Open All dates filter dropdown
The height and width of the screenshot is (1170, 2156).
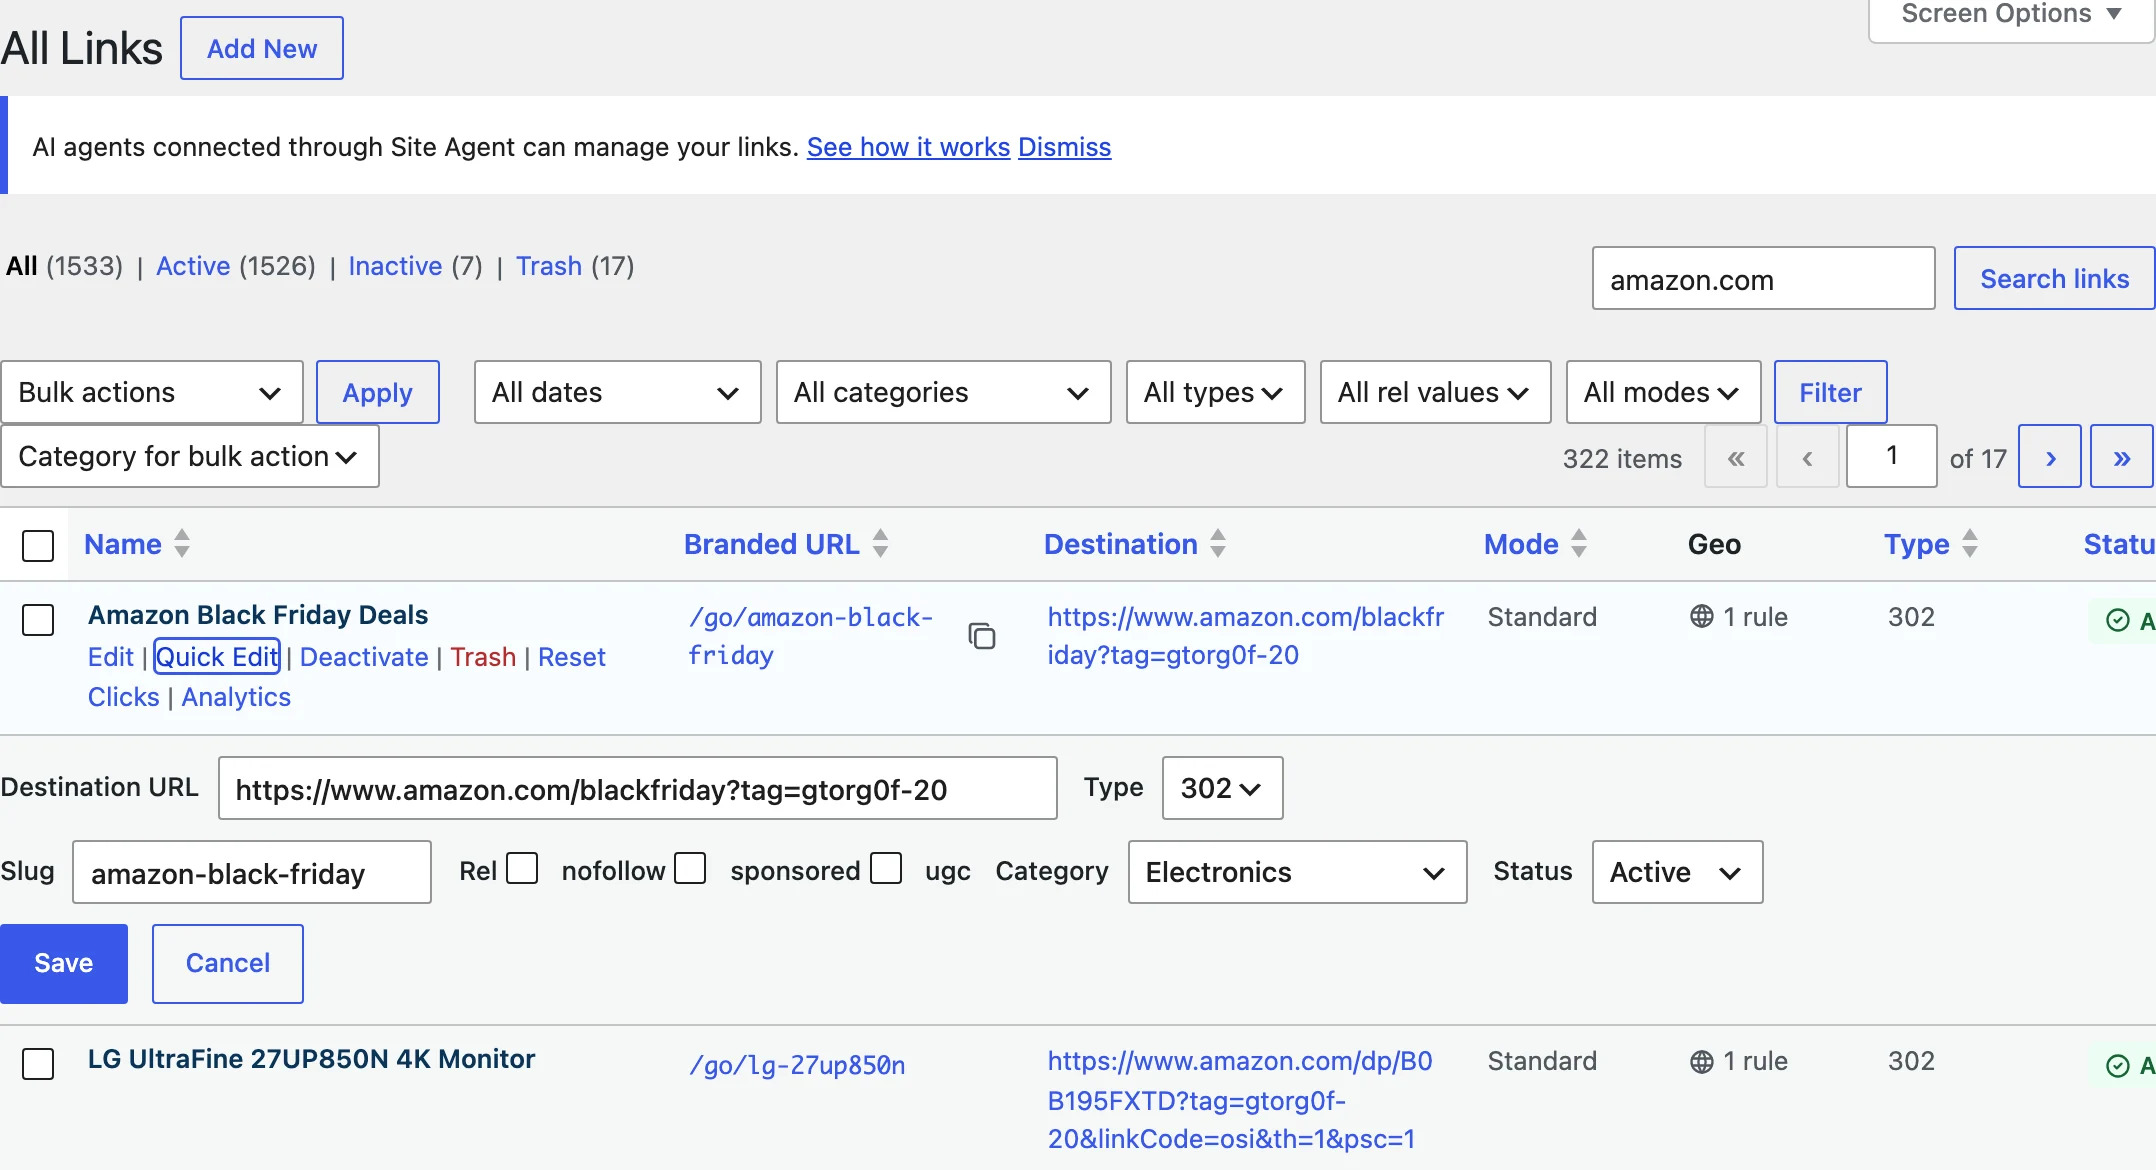[x=618, y=392]
